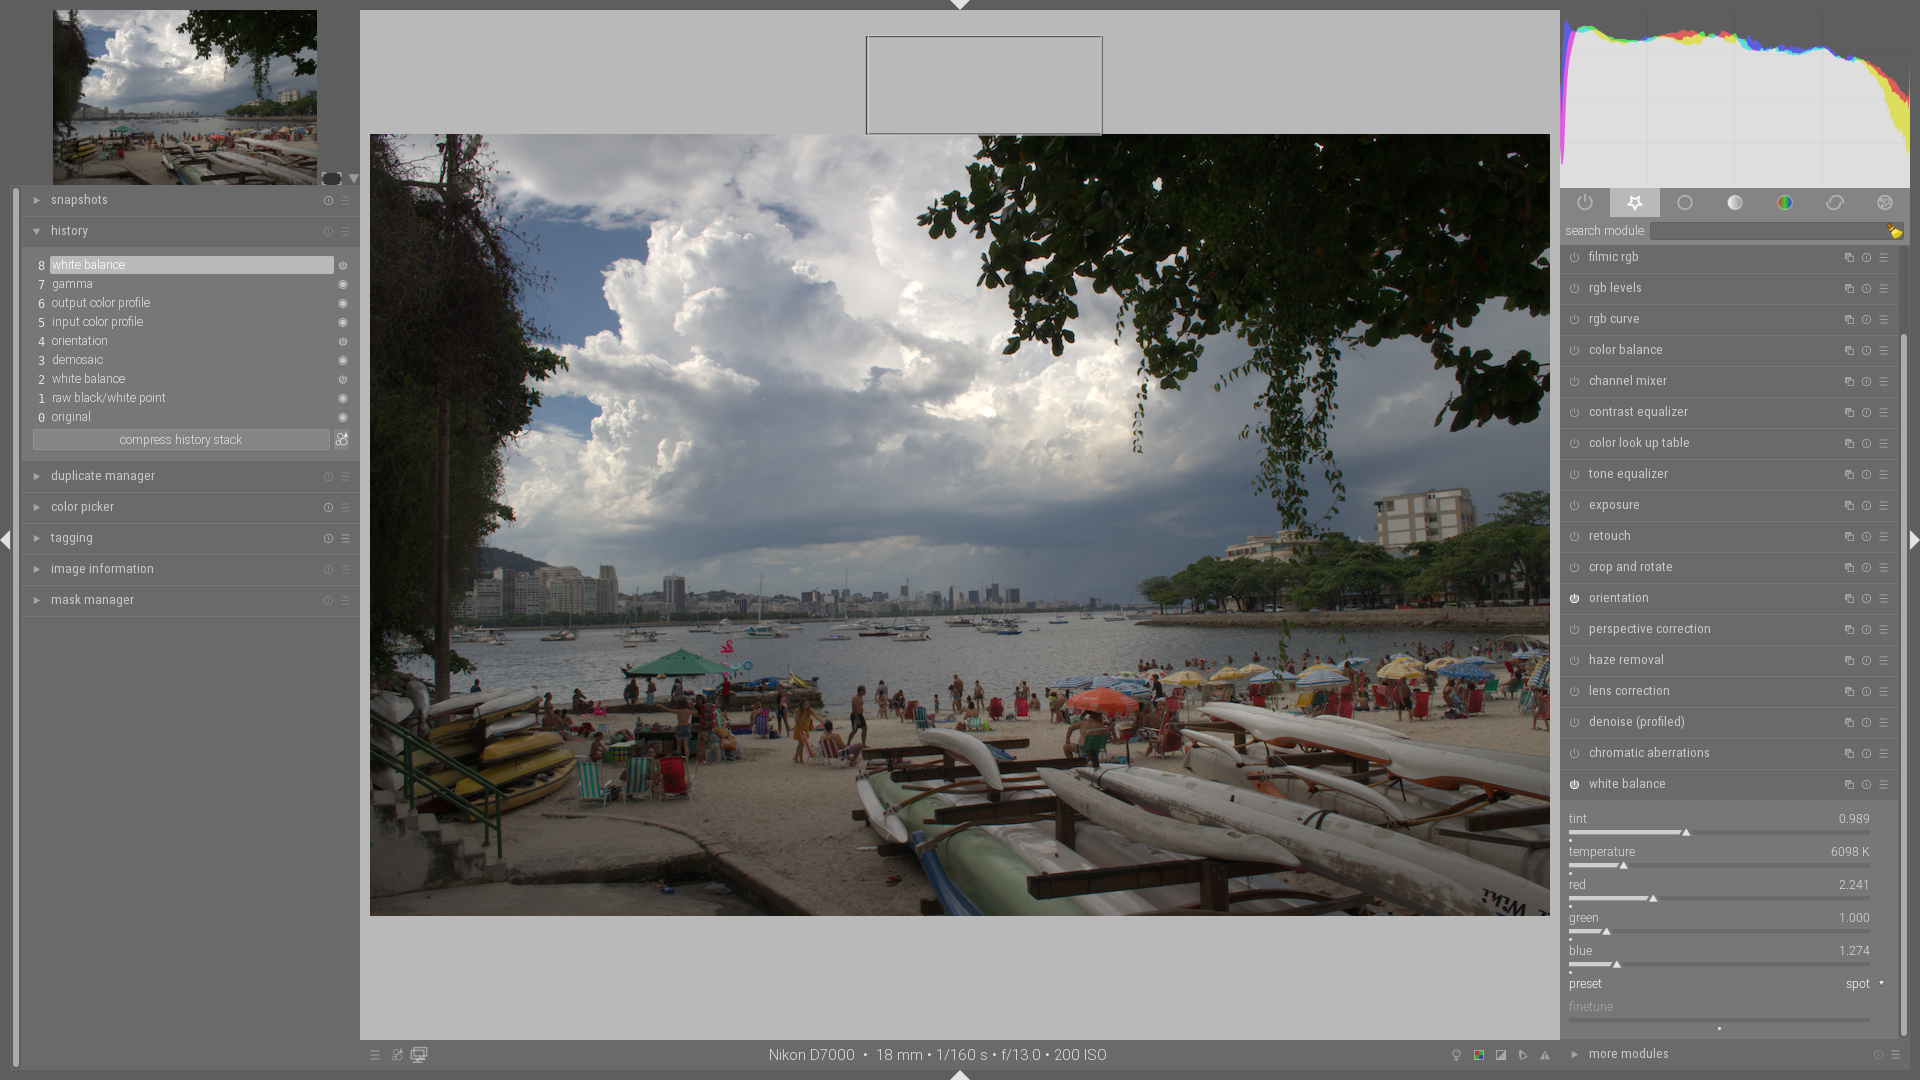
Task: Enable the haze removal module
Action: (x=1575, y=661)
